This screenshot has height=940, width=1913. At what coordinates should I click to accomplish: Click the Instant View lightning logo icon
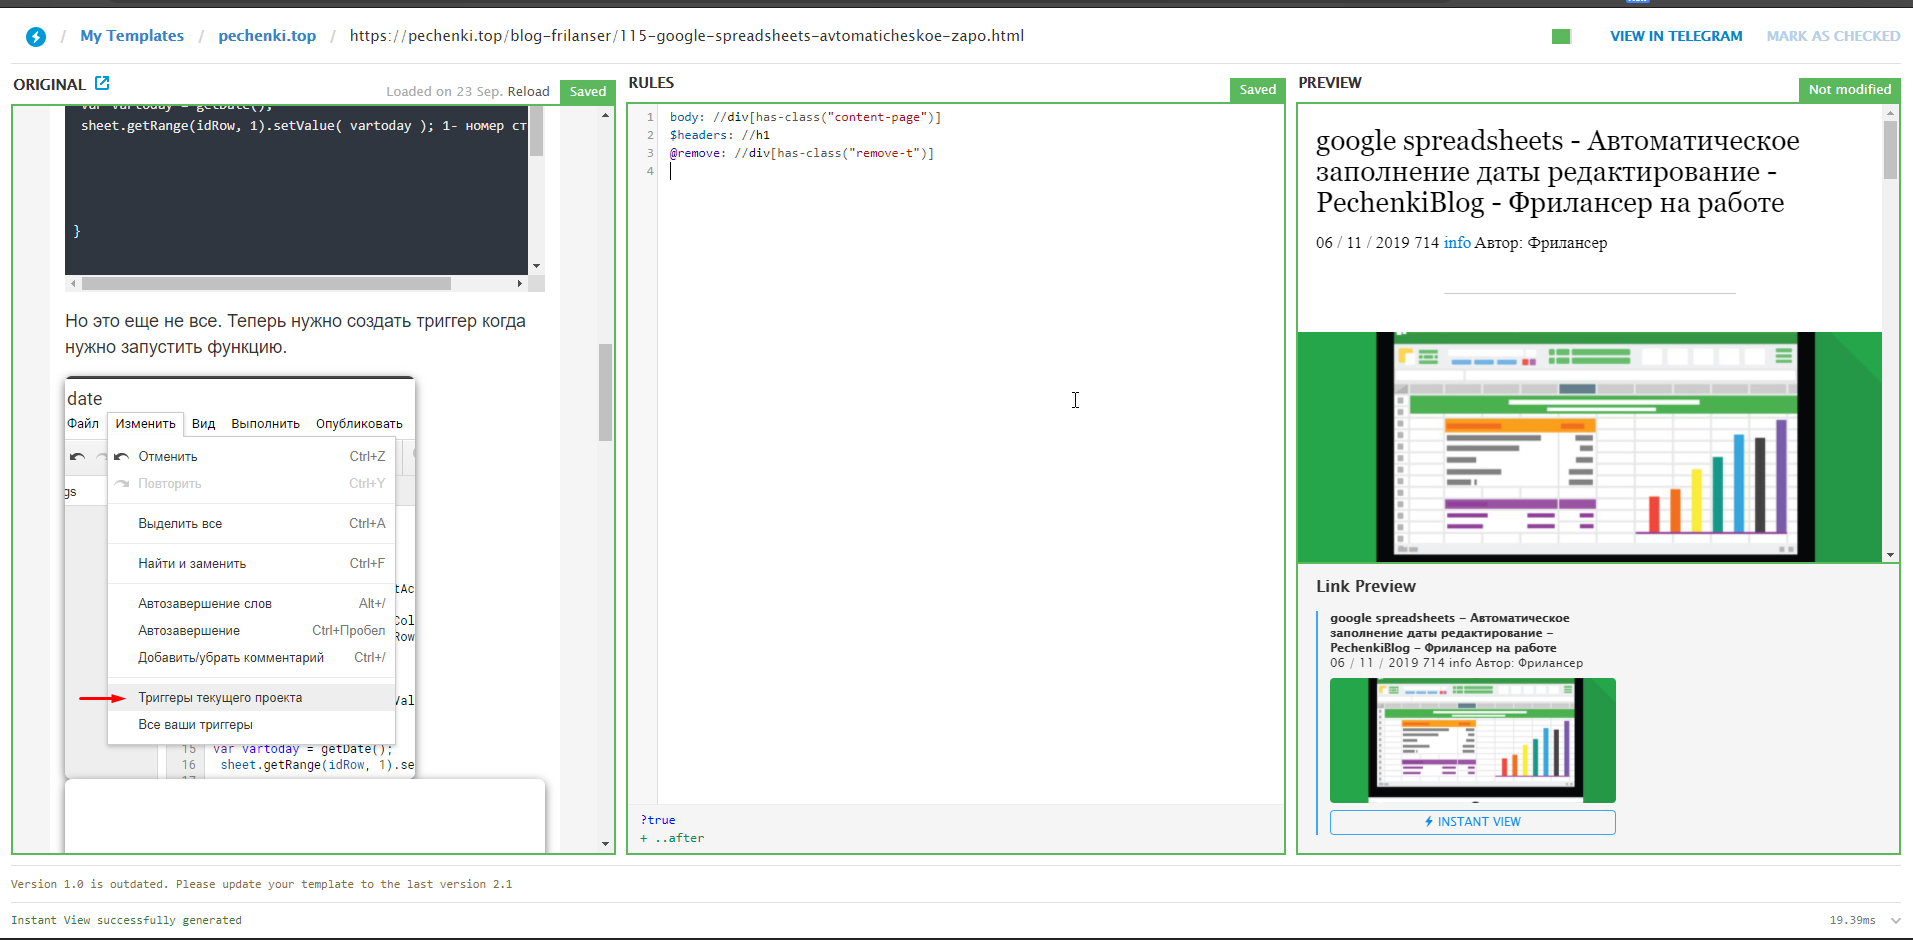[x=36, y=37]
